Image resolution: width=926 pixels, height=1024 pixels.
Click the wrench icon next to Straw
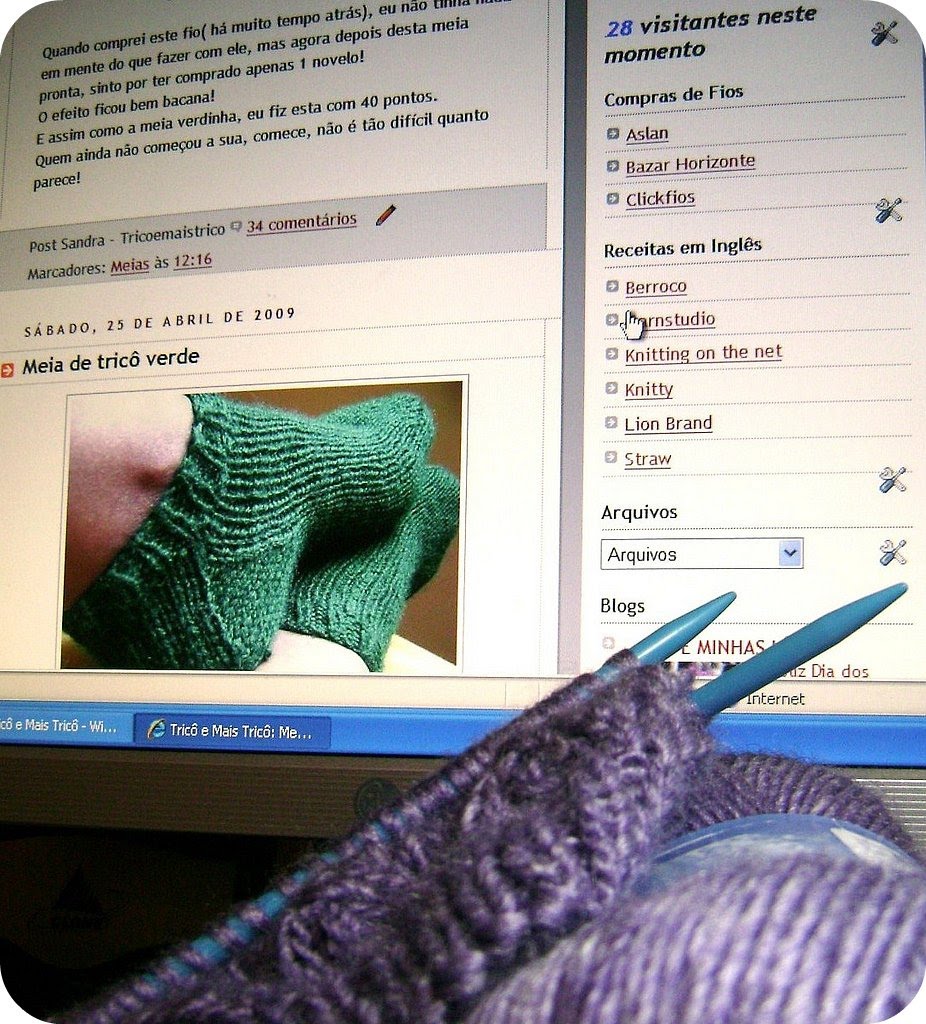pyautogui.click(x=892, y=479)
